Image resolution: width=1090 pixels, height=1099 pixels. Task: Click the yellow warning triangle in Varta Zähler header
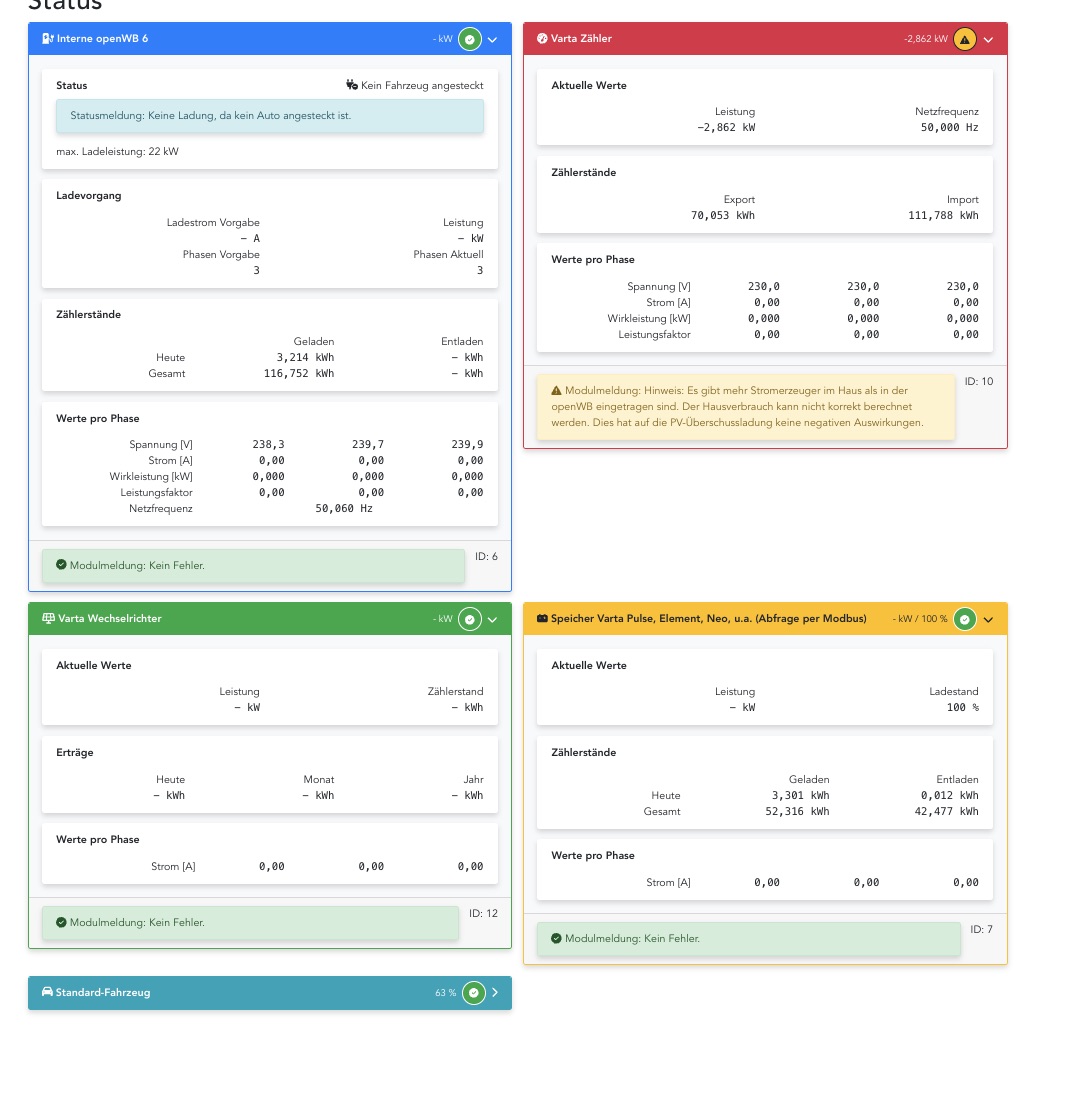(965, 39)
